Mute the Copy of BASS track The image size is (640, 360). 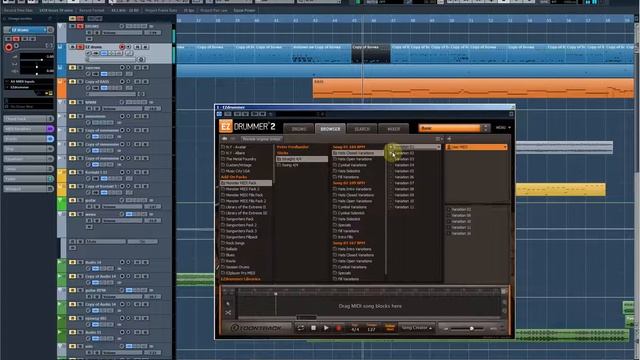[x=72, y=82]
